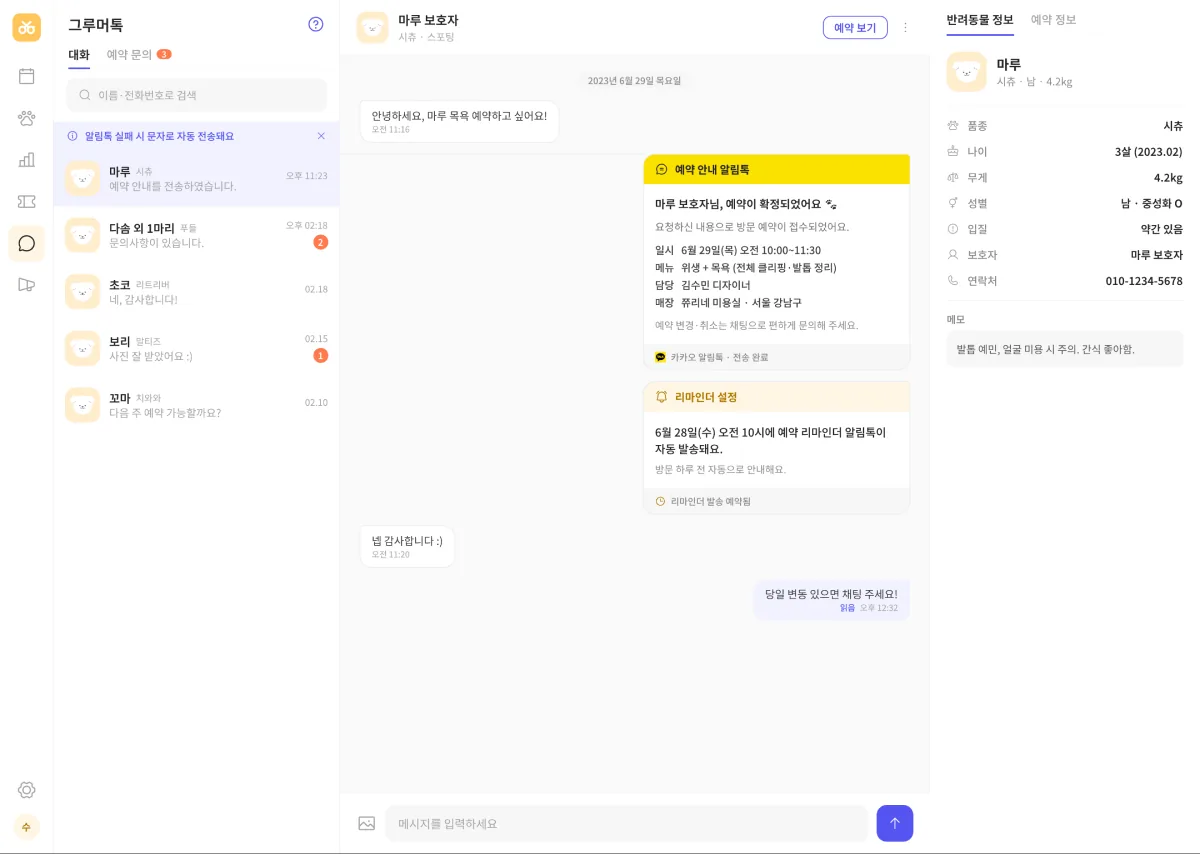This screenshot has height=854, width=1200.
Task: Open the paw pets icon in sidebar
Action: 27,118
